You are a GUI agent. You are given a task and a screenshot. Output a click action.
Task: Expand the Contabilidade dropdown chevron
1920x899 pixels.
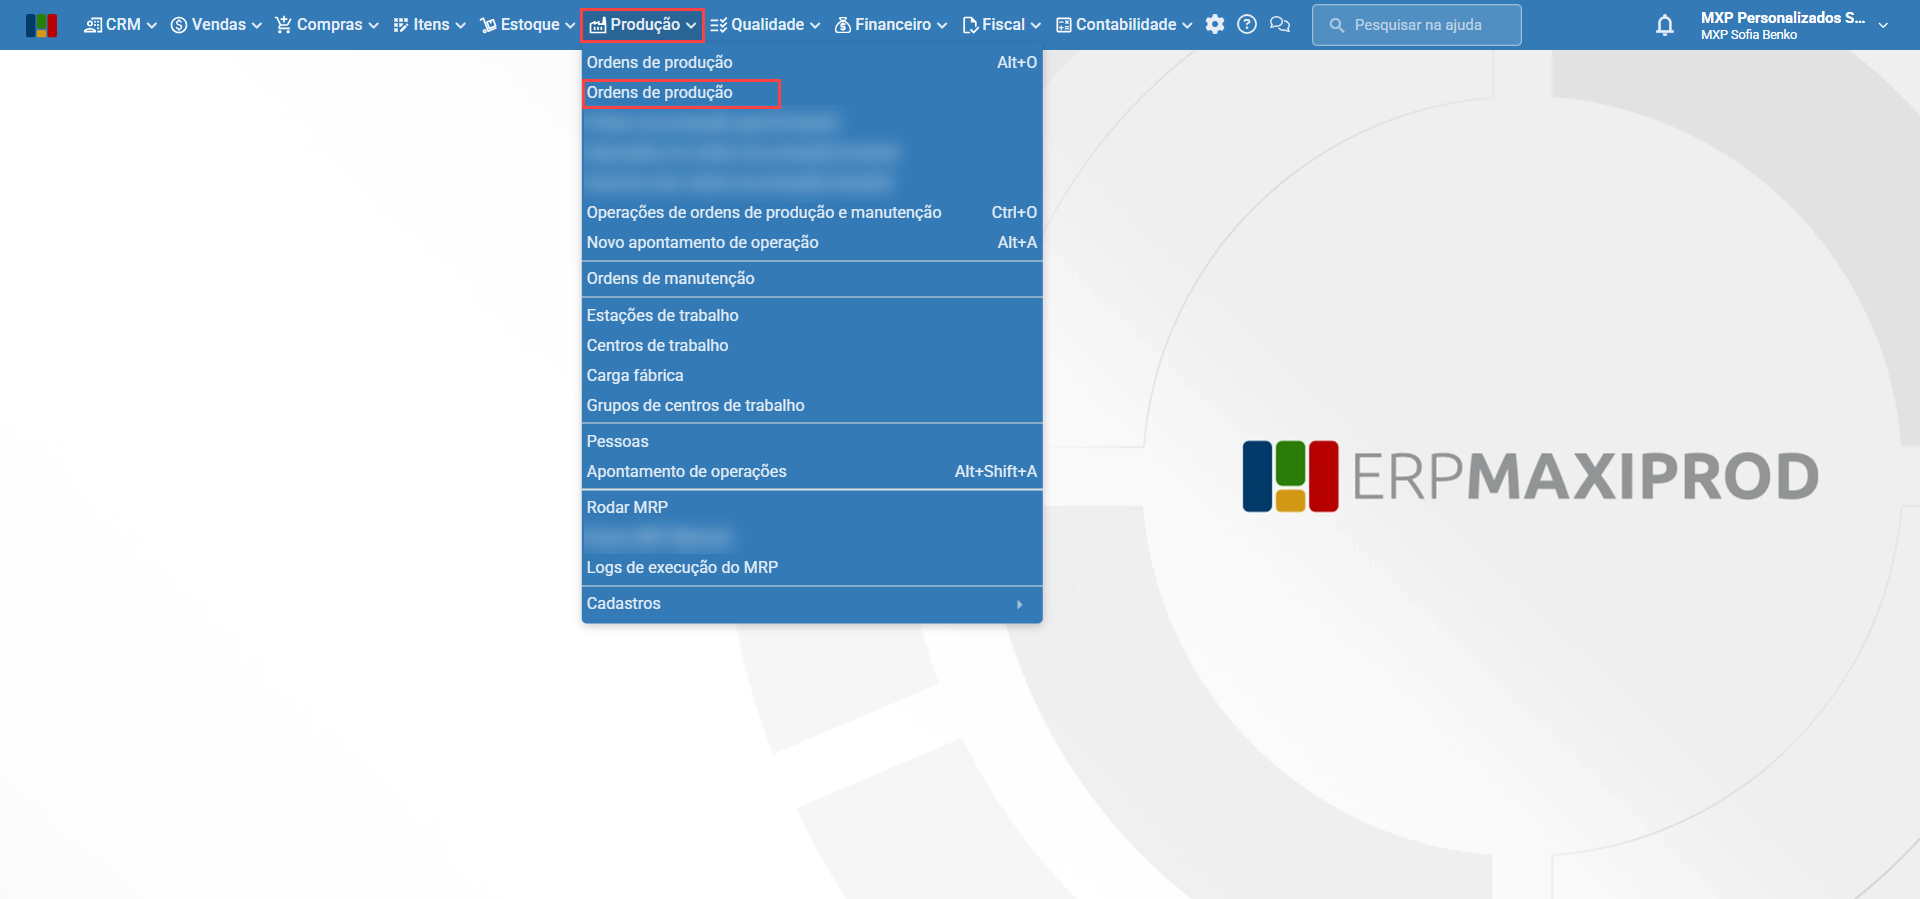pyautogui.click(x=1187, y=26)
